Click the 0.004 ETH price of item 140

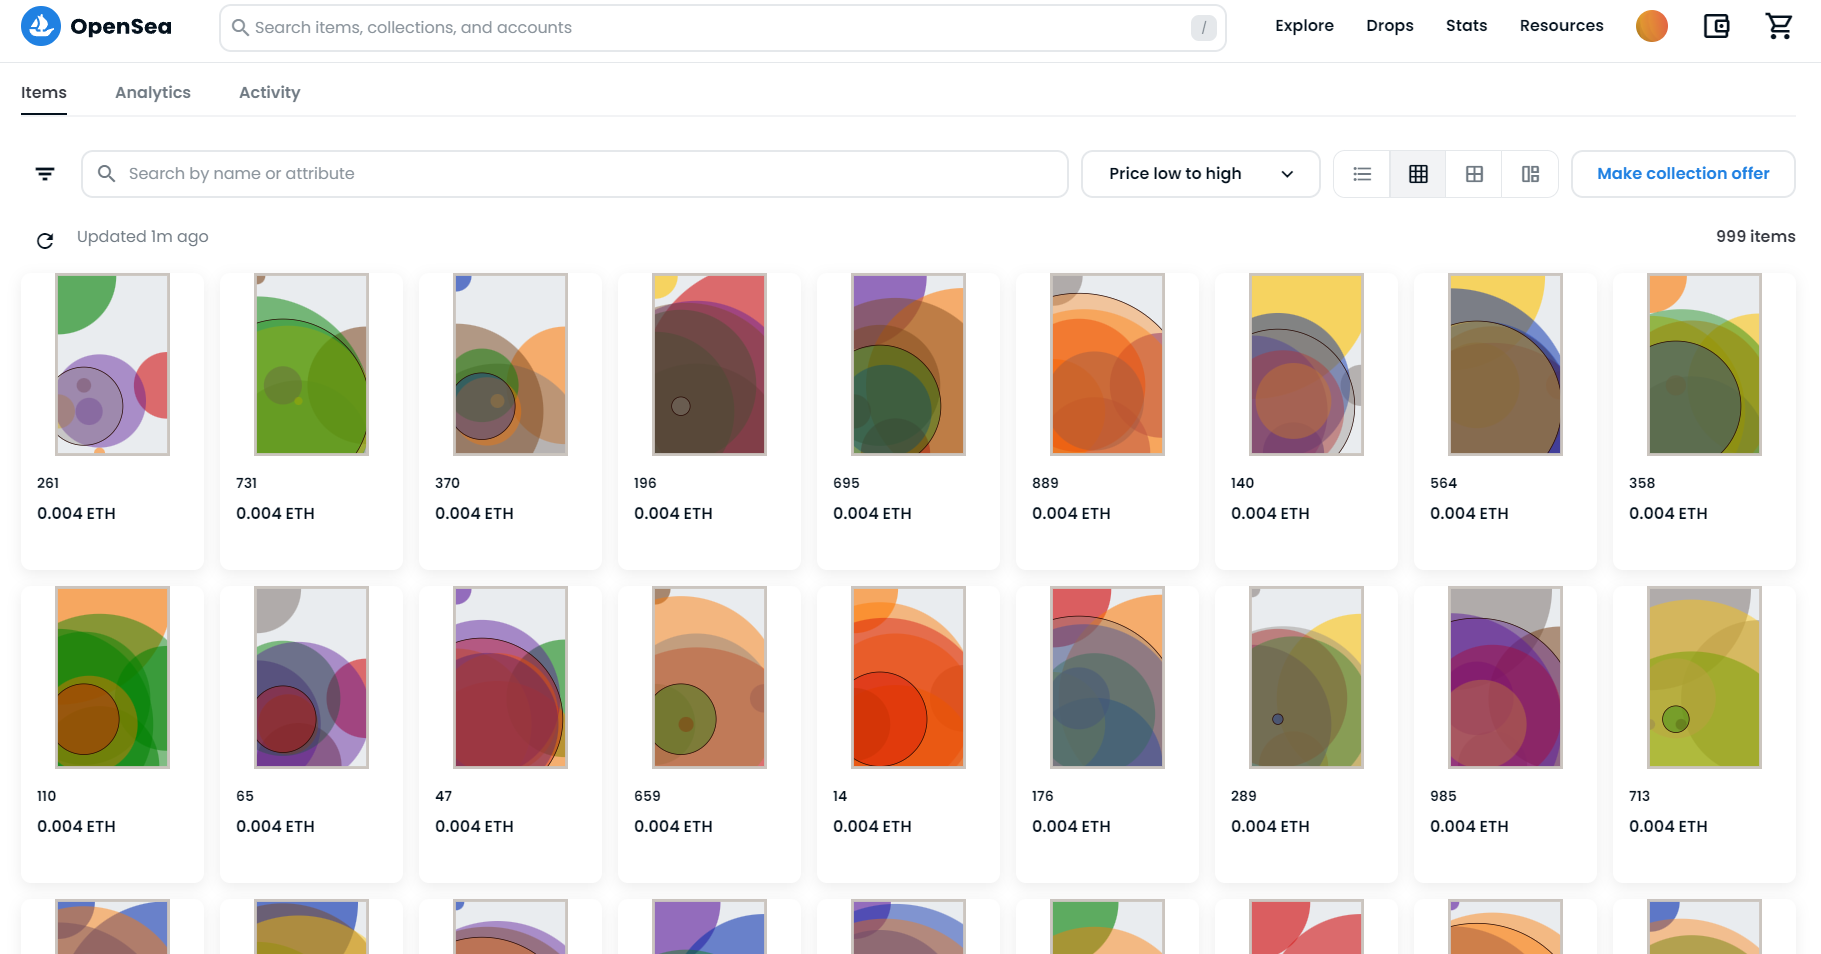[x=1270, y=514]
